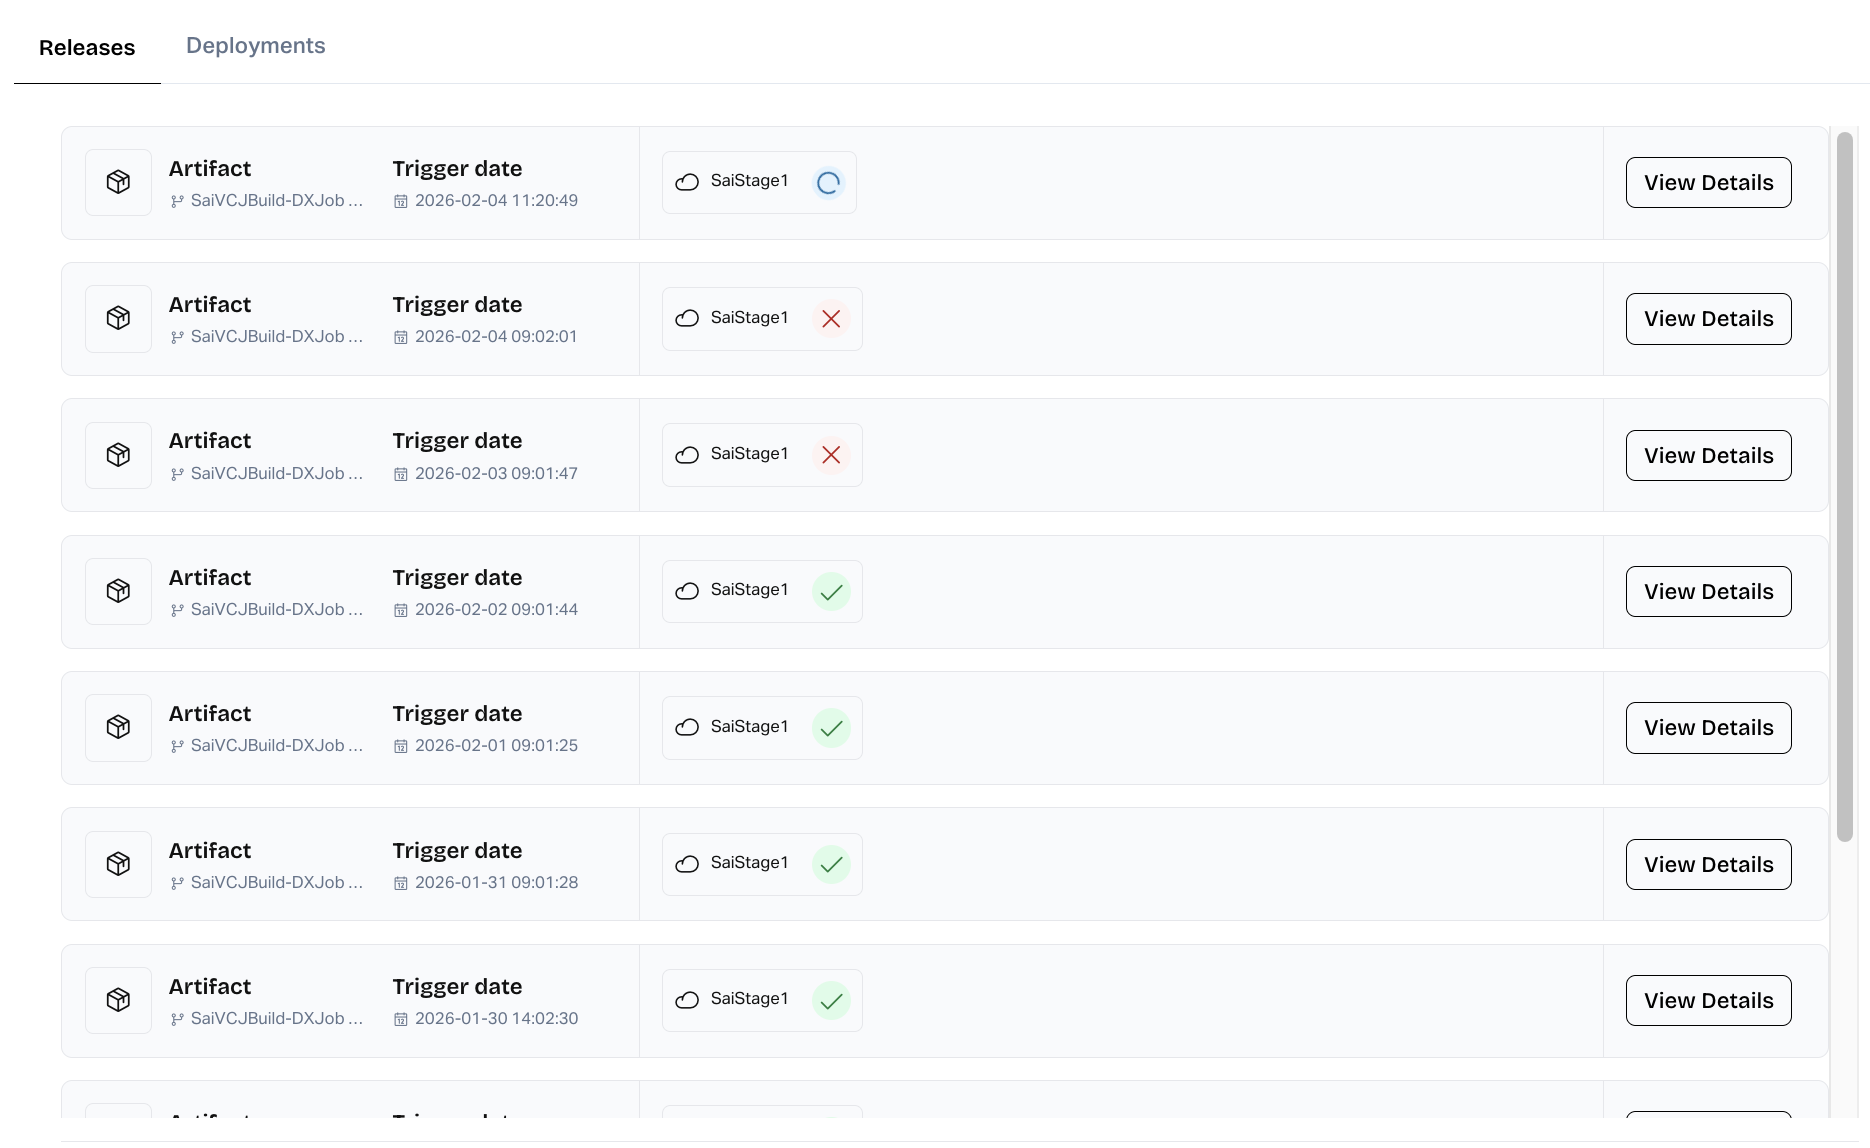This screenshot has width=1870, height=1148.
Task: Click the SaiStage1 stage chip of the 2026-01-31 release
Action: pyautogui.click(x=748, y=864)
